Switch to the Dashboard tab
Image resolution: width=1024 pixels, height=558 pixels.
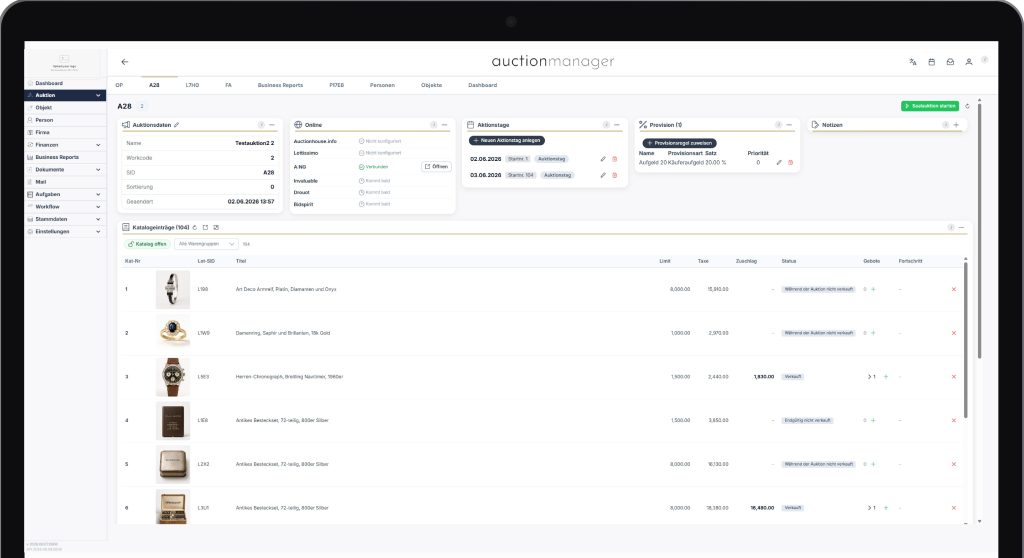point(483,86)
